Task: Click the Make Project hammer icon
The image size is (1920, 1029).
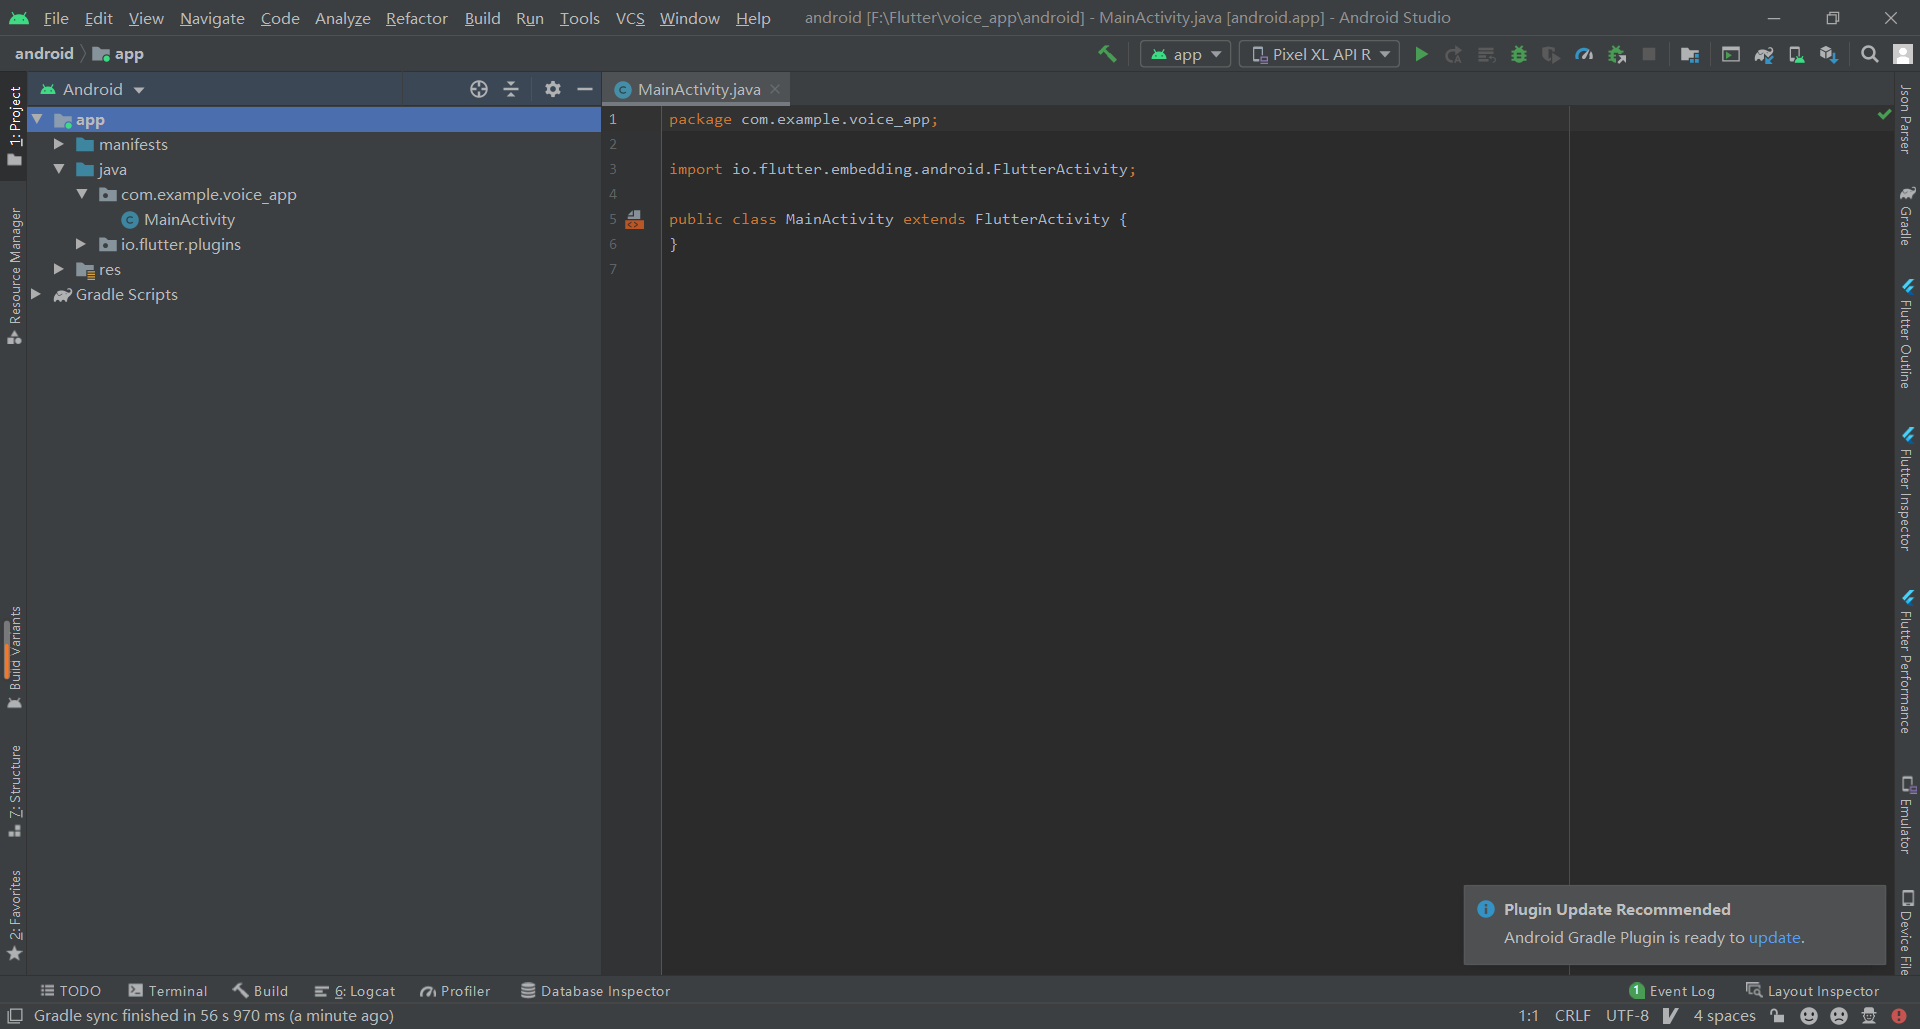Action: click(x=1107, y=54)
